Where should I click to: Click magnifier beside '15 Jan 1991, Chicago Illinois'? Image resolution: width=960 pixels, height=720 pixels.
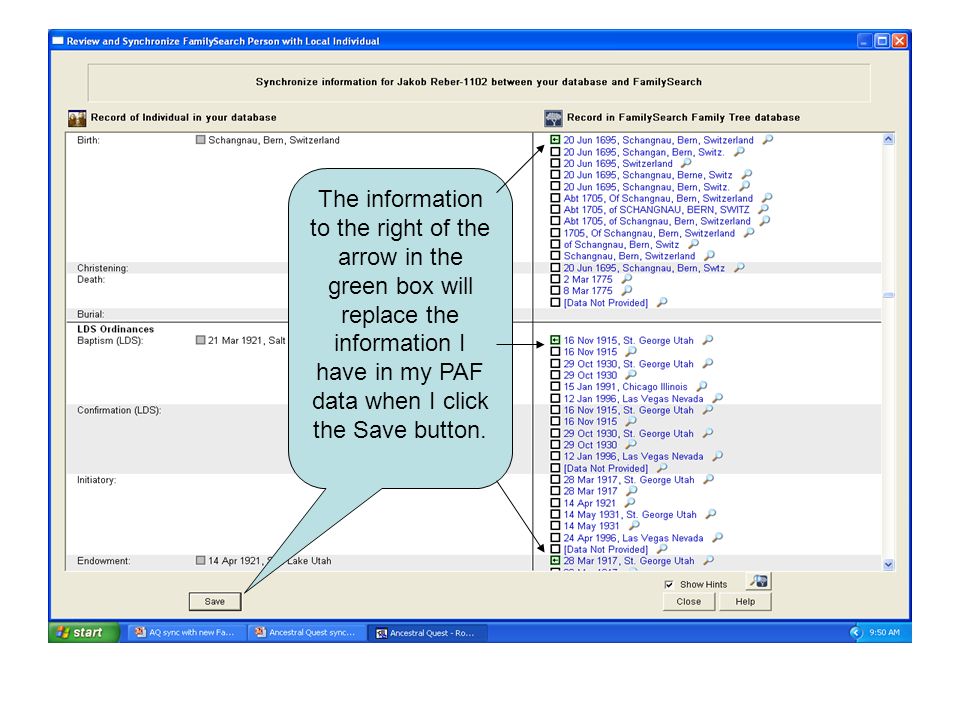tap(702, 386)
